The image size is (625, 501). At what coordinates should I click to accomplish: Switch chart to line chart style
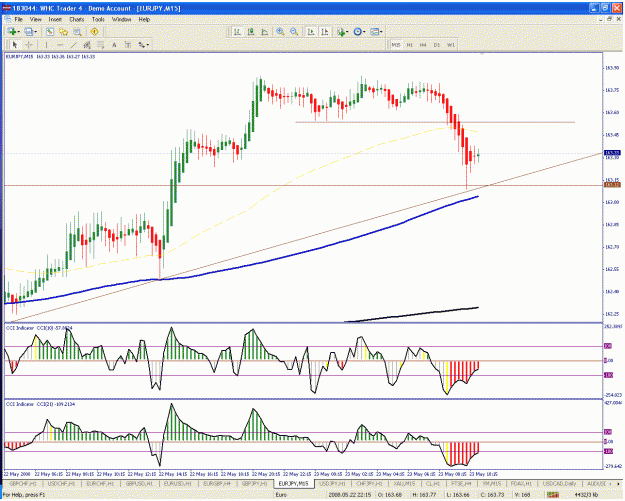coord(265,31)
